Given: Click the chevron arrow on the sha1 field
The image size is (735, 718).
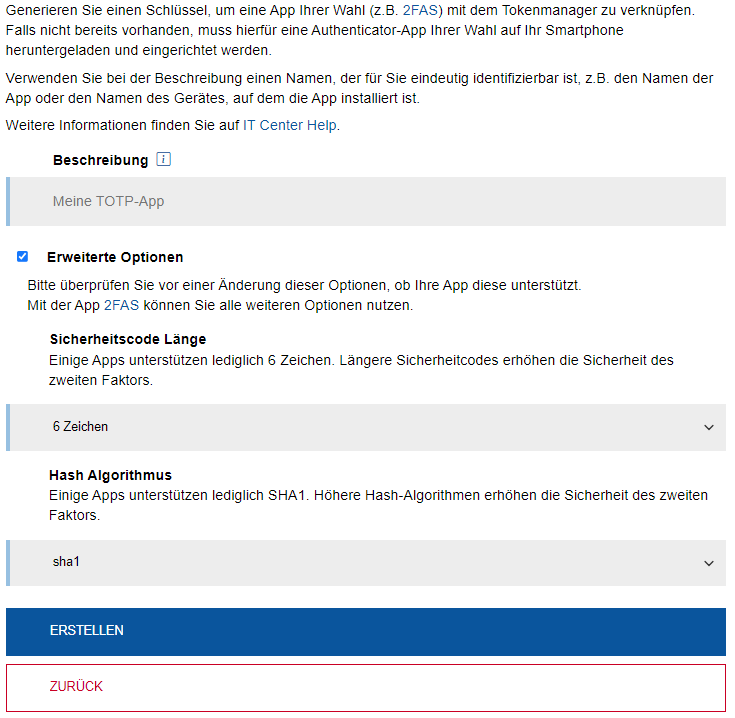Looking at the screenshot, I should click(709, 563).
